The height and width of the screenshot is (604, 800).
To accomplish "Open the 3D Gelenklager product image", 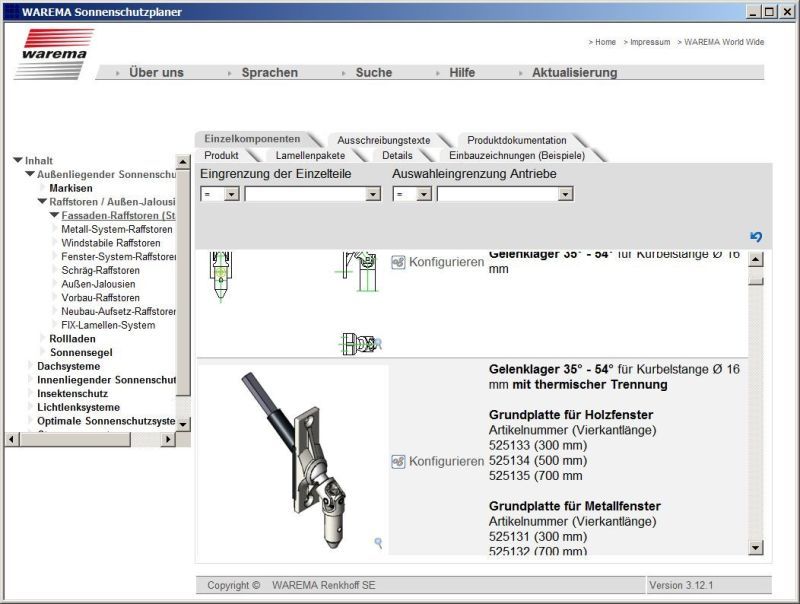I will [292, 460].
